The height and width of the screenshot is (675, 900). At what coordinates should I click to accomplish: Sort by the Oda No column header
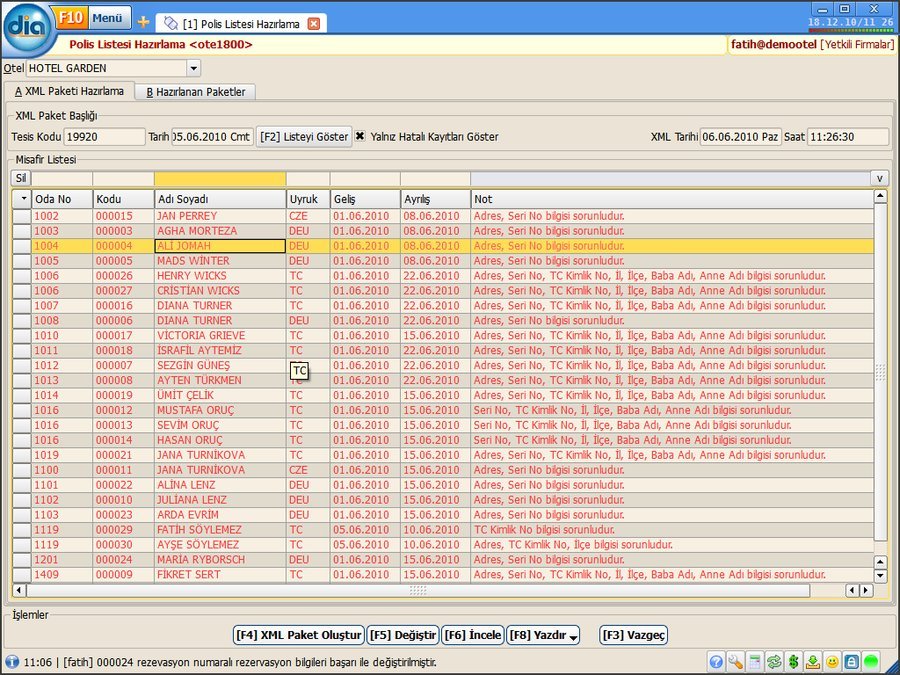point(62,199)
